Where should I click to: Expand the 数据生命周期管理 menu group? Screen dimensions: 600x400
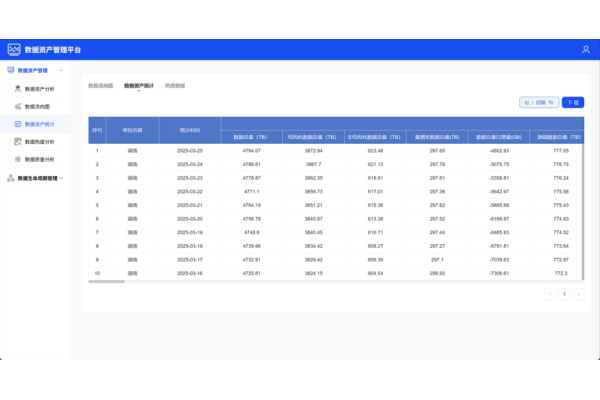point(62,178)
